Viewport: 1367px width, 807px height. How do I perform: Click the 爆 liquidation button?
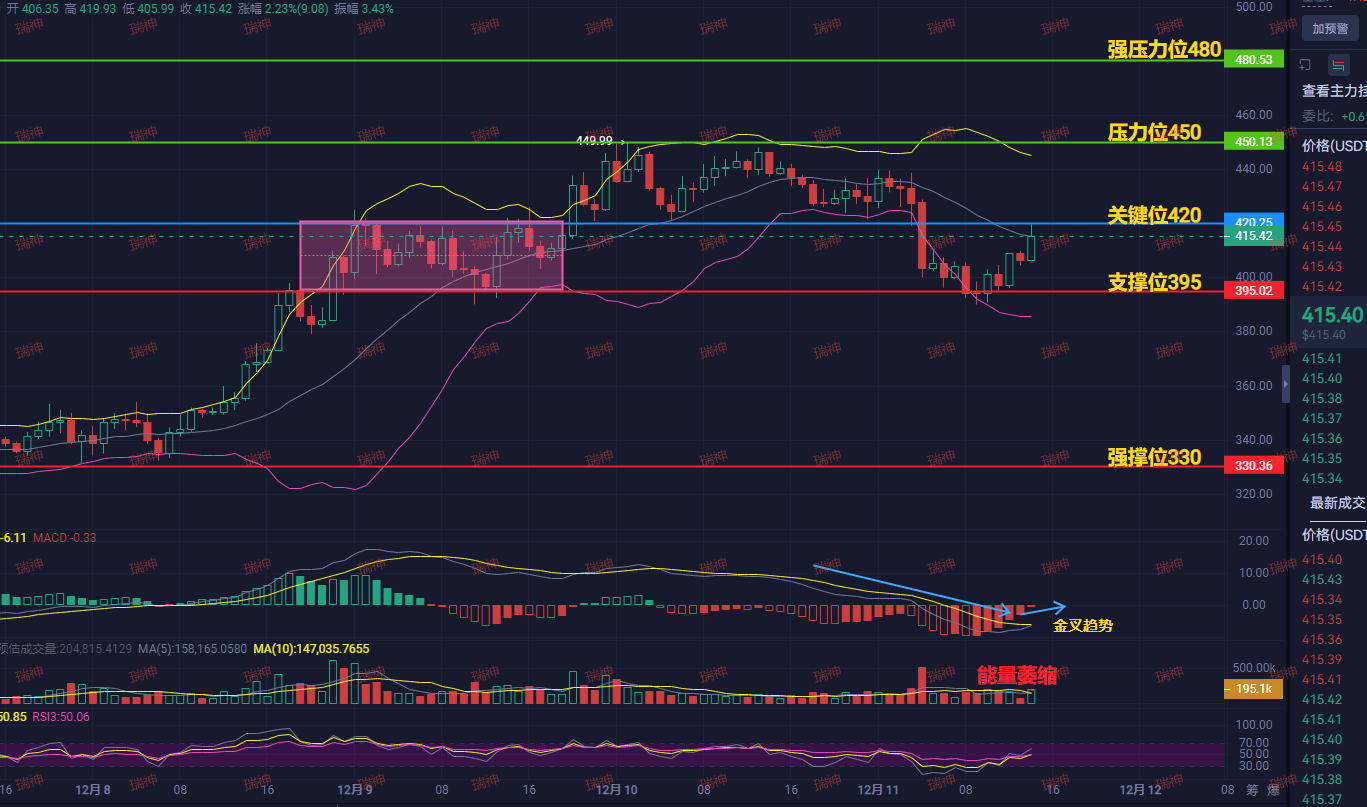(1273, 790)
